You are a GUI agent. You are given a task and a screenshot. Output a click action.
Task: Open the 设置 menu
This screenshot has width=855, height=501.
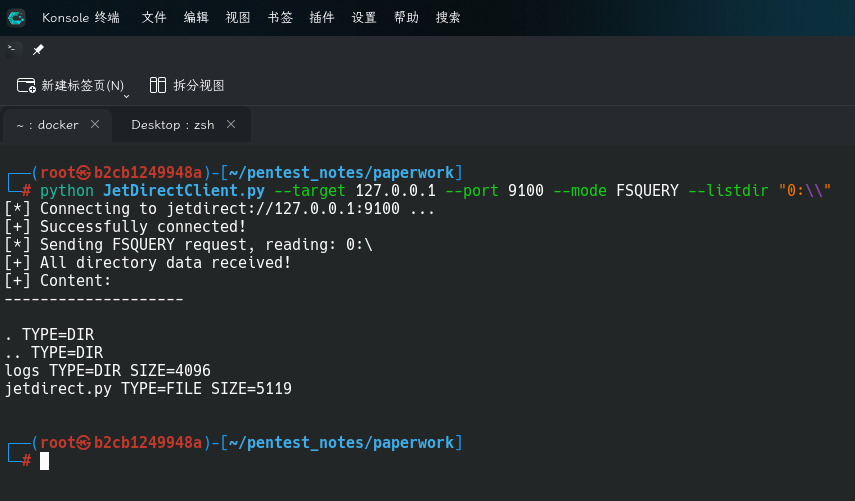point(364,17)
